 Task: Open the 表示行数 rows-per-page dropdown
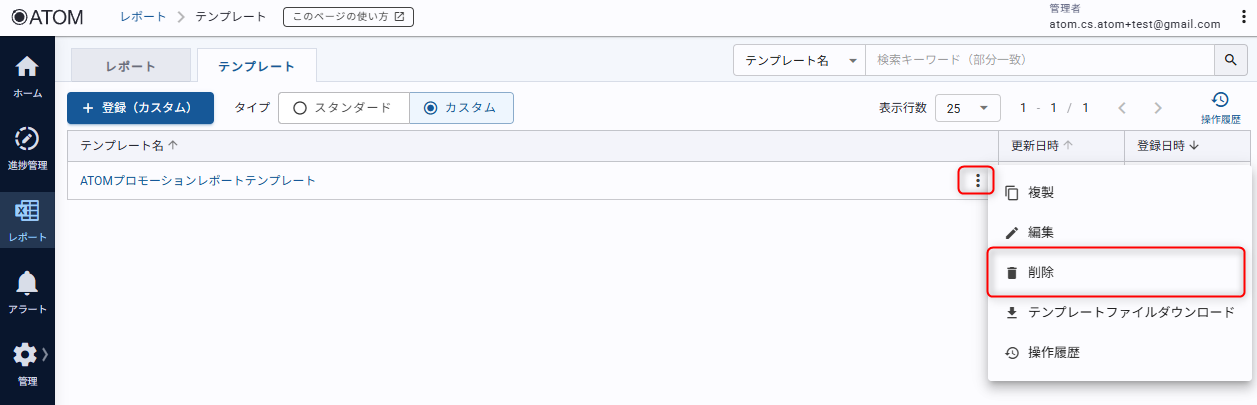coord(967,108)
